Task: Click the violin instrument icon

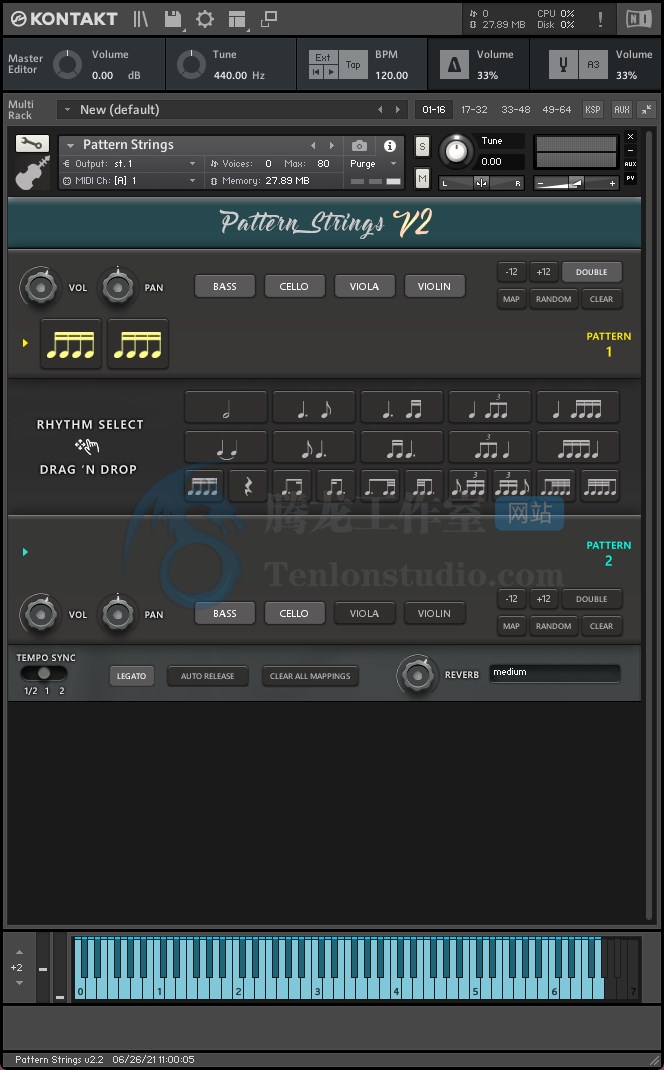Action: 32,173
